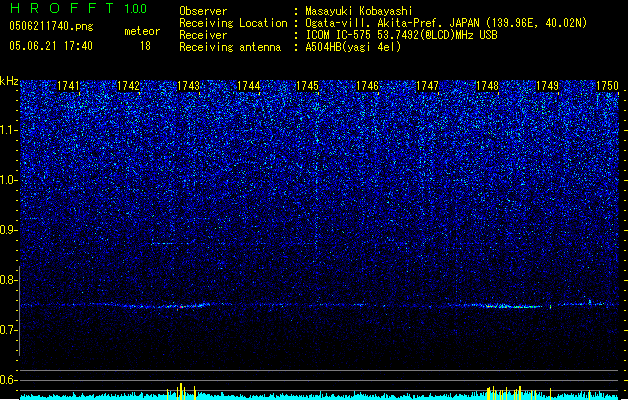Click the ICOM IC-575 receiver text

401,35
